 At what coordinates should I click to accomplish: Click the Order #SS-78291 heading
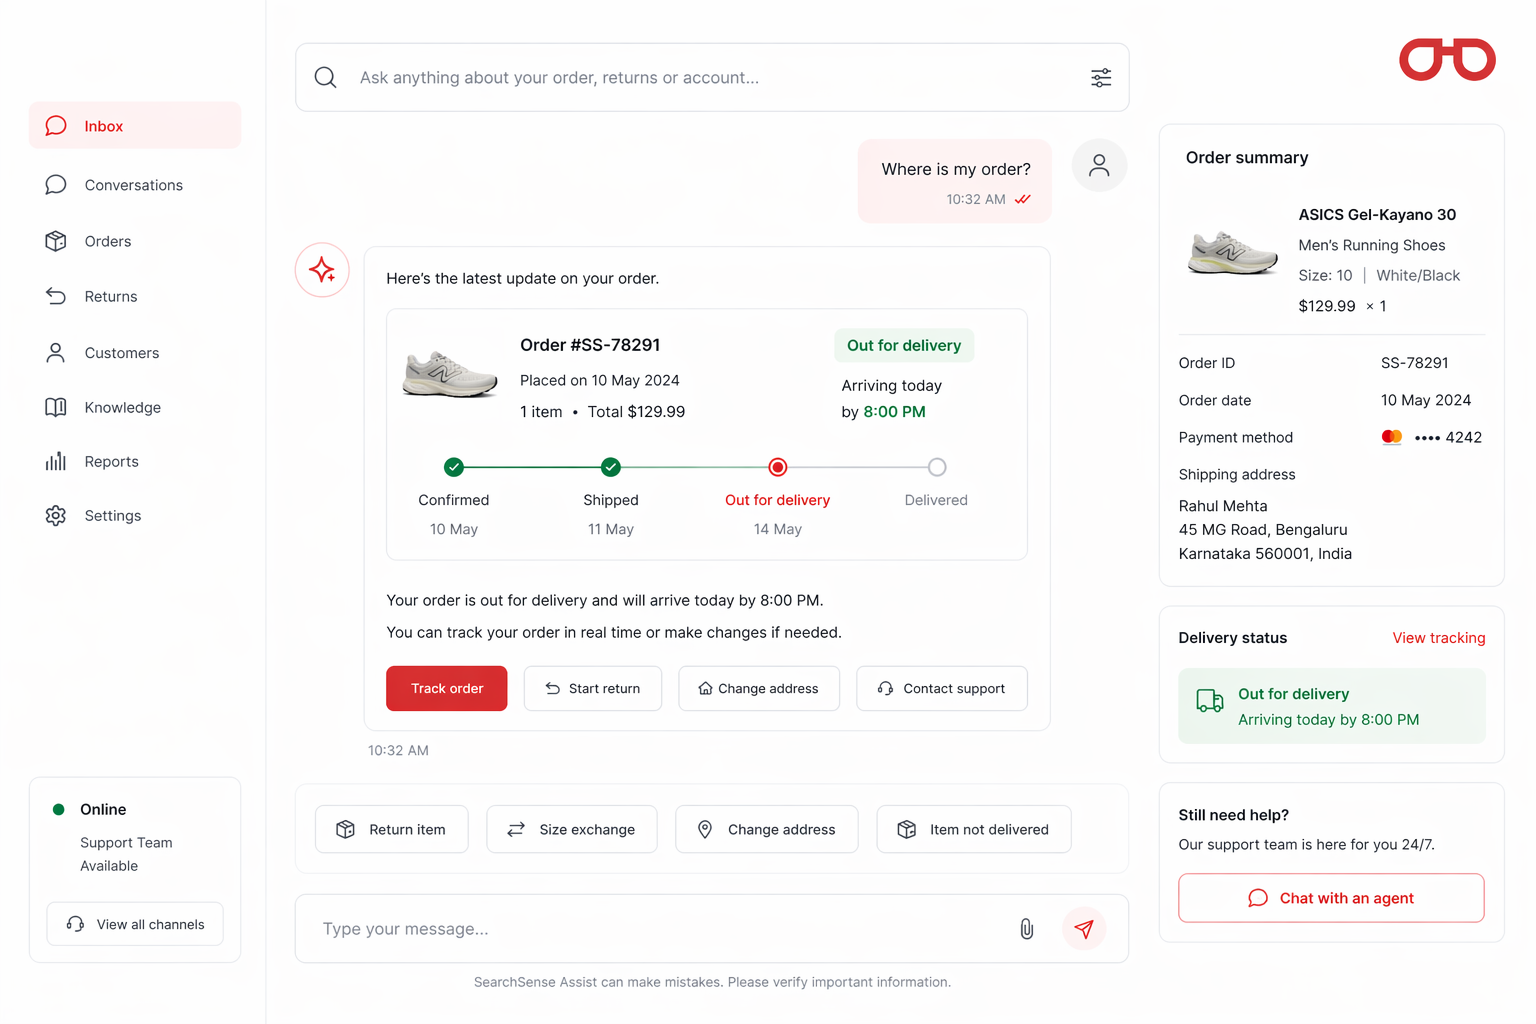[x=590, y=345]
